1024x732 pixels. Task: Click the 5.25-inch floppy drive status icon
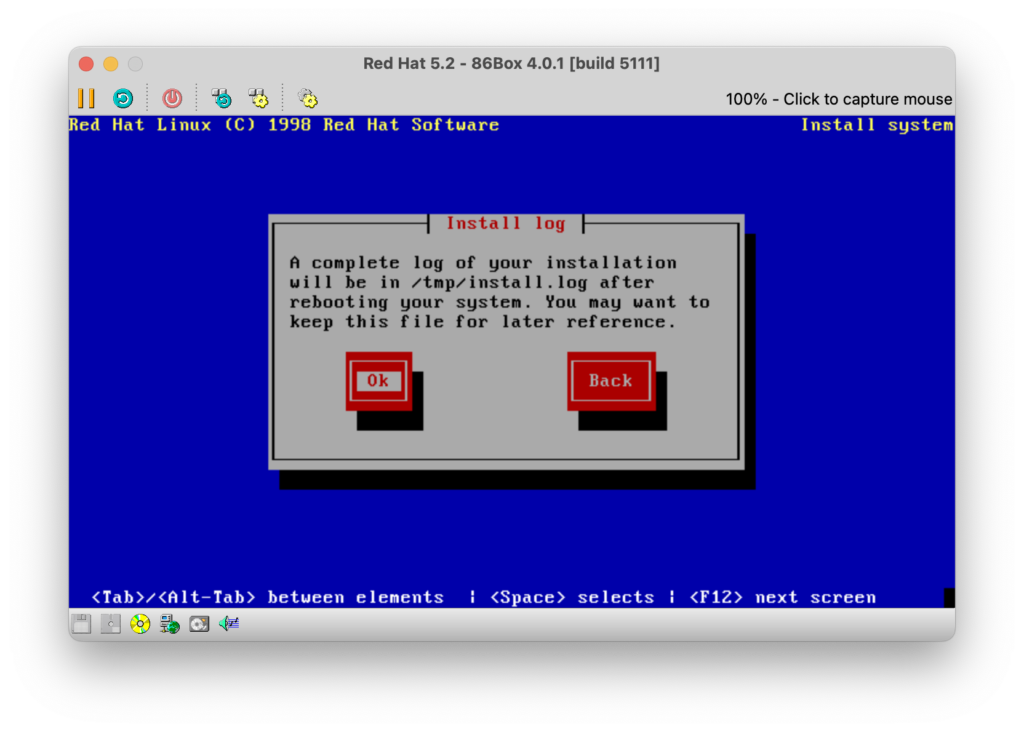coord(111,624)
